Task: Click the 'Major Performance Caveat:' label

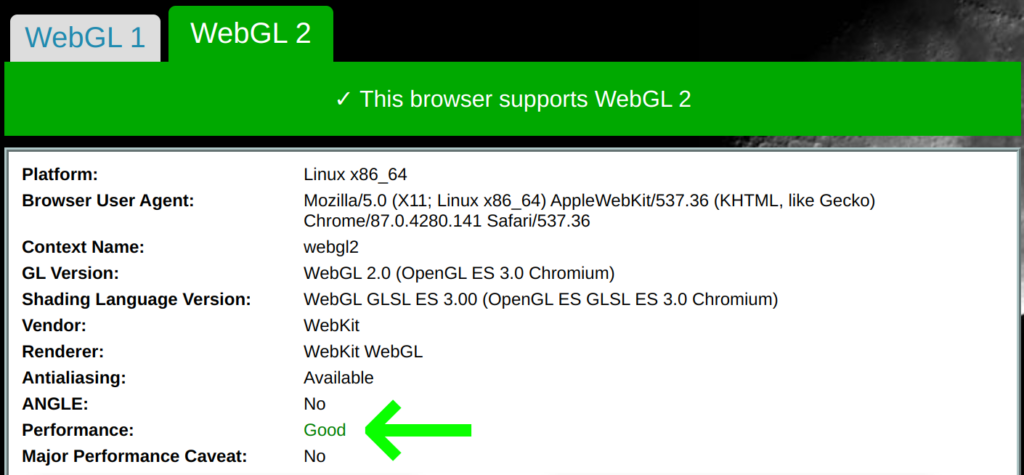Action: [x=133, y=456]
